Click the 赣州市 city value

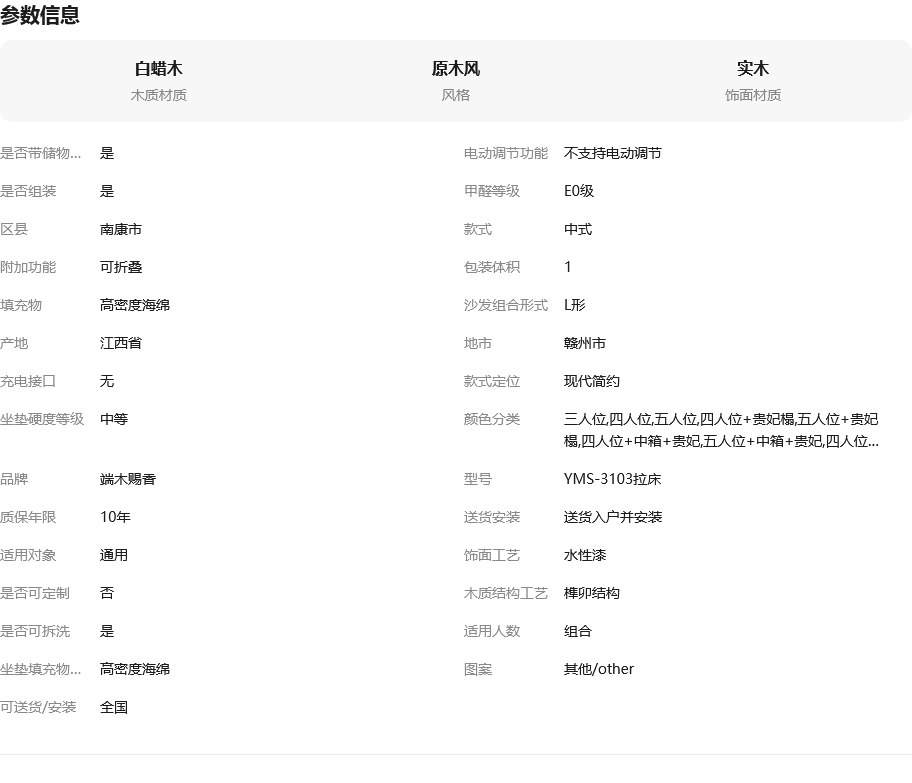click(585, 343)
